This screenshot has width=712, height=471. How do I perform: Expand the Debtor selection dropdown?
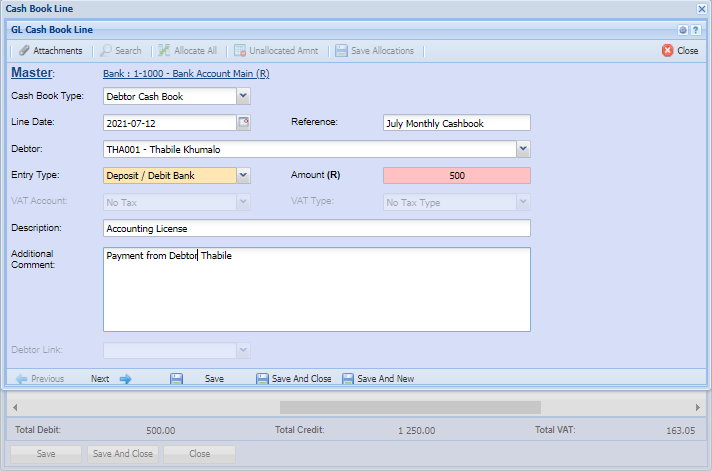click(x=522, y=149)
